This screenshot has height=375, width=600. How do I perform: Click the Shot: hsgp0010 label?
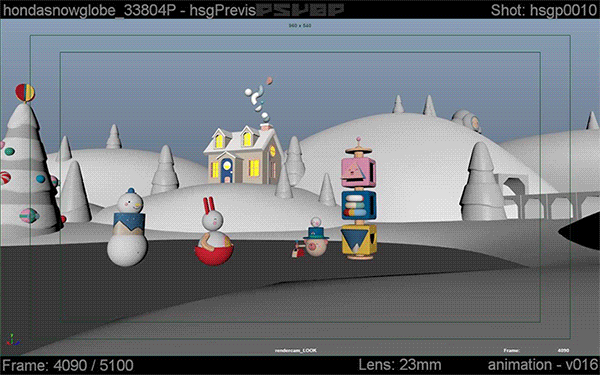[x=544, y=10]
